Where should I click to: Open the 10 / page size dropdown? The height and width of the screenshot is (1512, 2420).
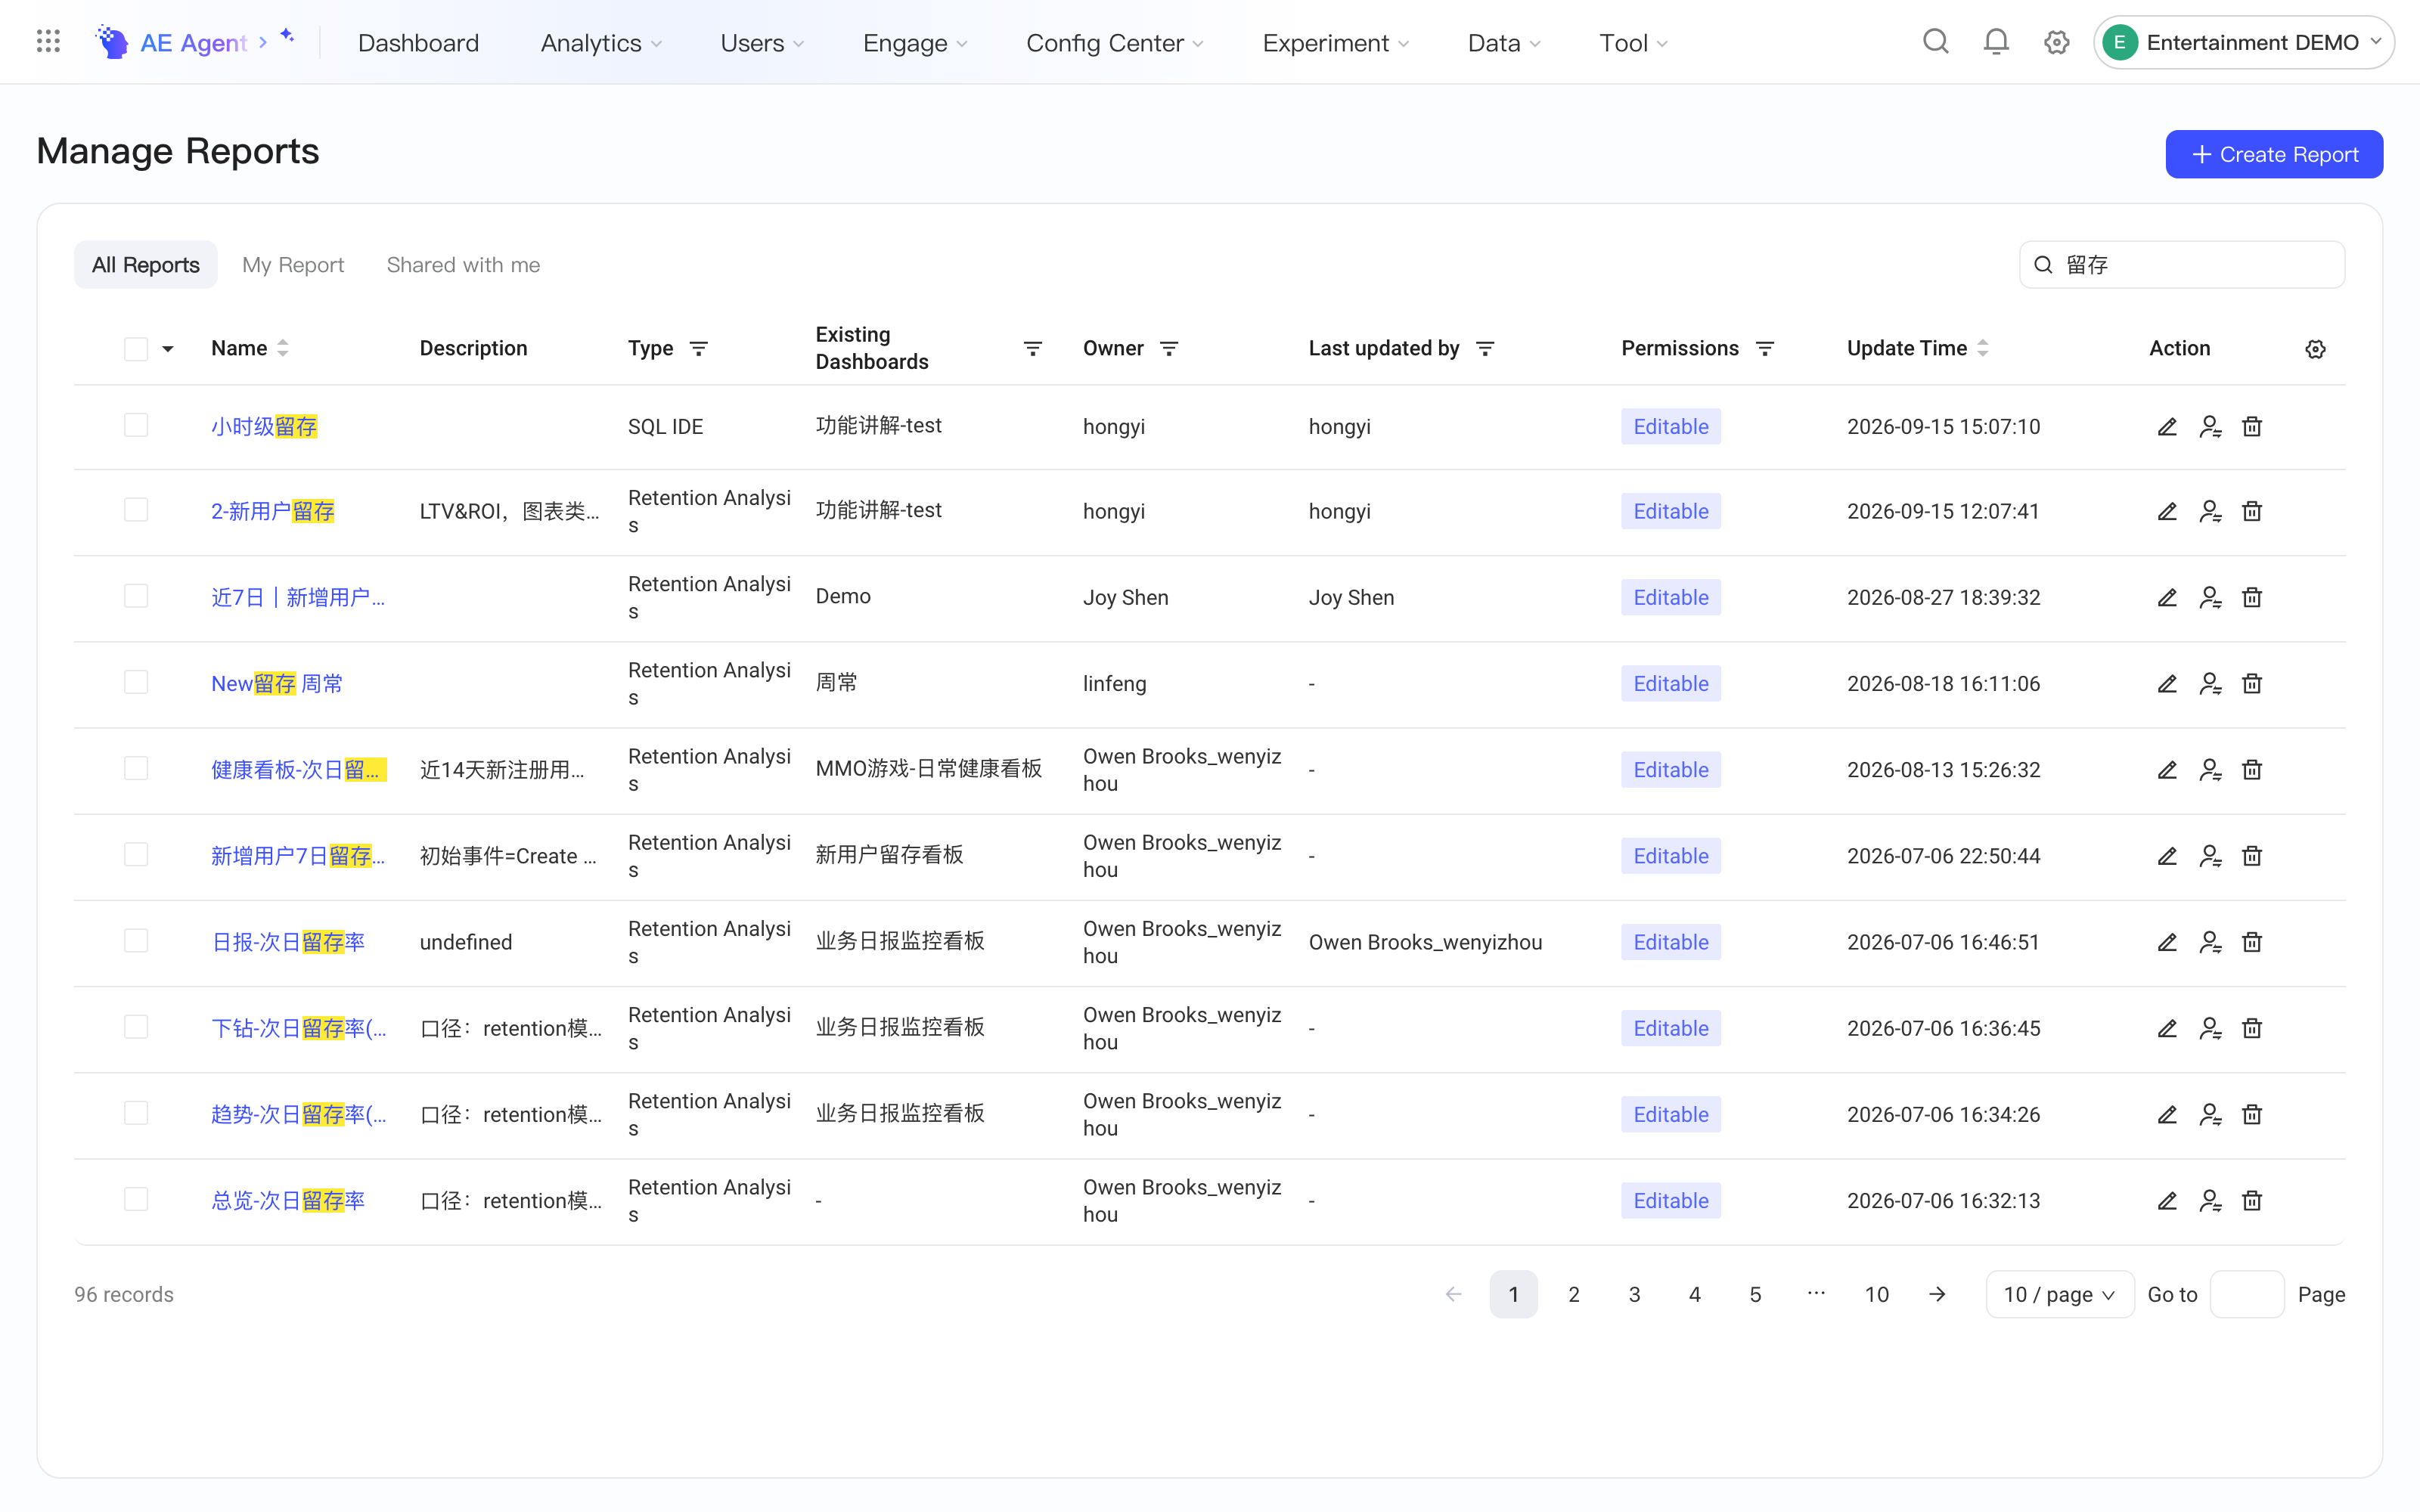2059,1295
